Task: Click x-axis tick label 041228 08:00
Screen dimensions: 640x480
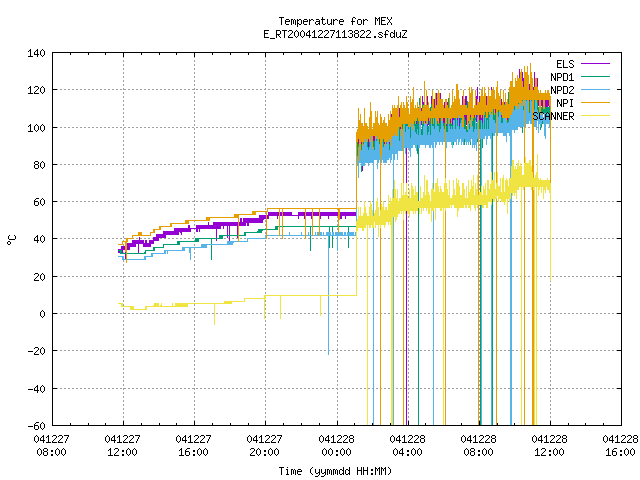Action: pyautogui.click(x=478, y=445)
